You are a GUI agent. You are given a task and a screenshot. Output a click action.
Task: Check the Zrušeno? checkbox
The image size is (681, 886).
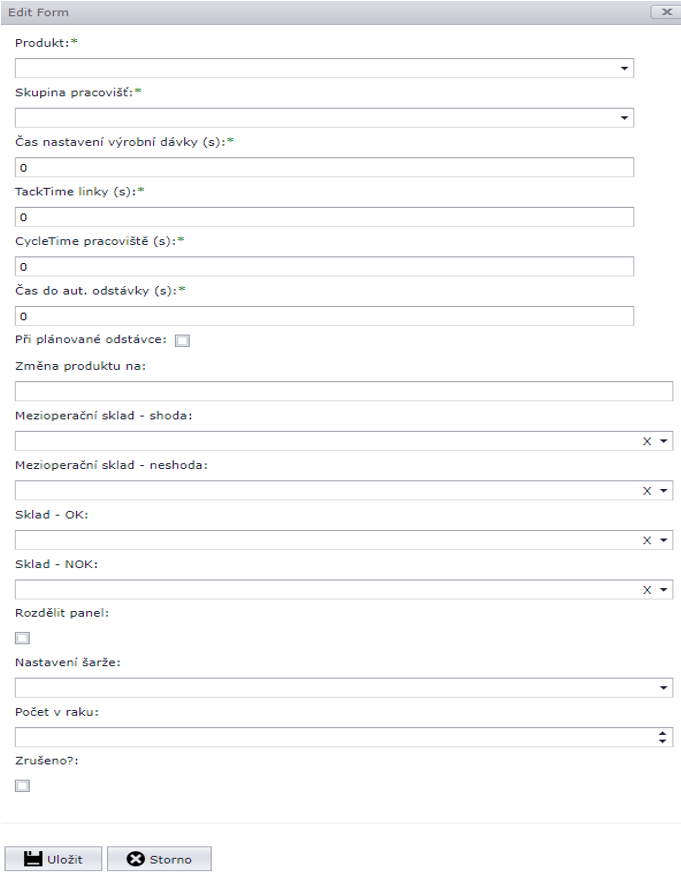point(22,786)
